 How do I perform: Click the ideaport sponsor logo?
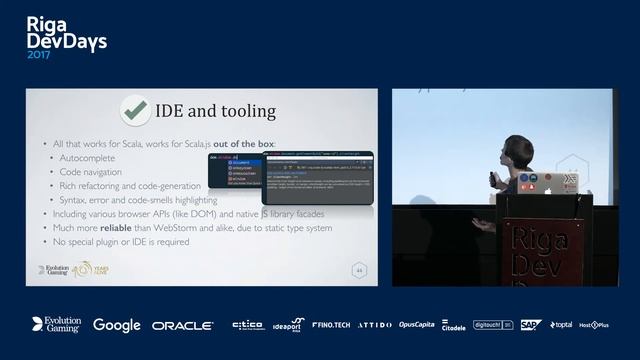tap(289, 325)
